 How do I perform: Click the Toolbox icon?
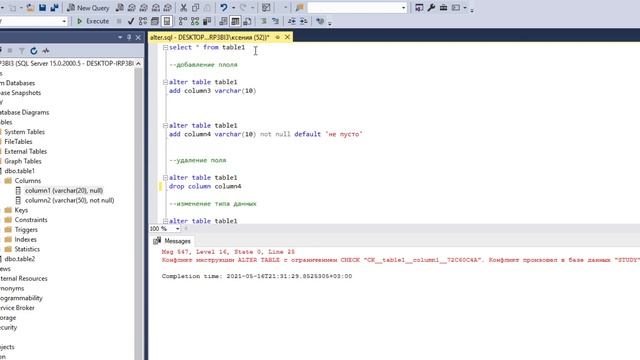click(443, 8)
